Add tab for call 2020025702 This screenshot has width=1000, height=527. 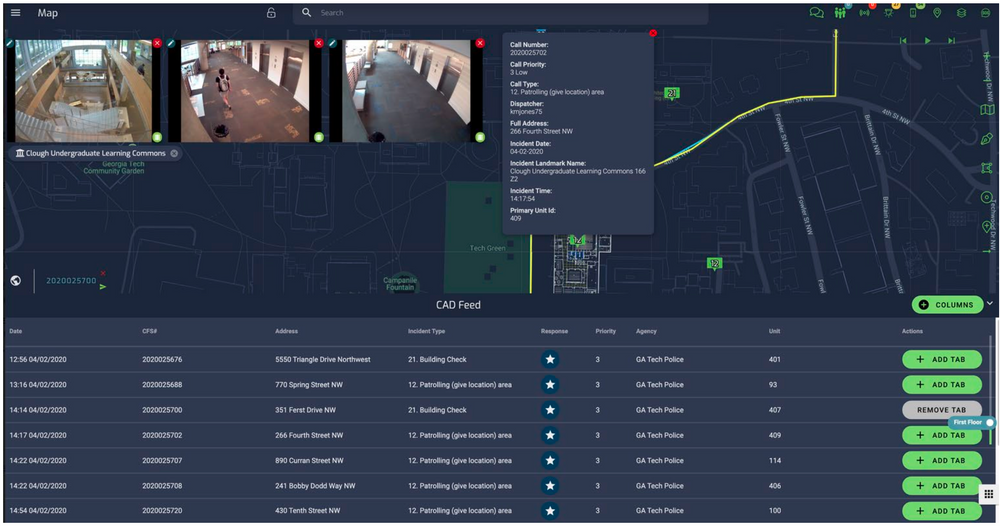pos(941,436)
